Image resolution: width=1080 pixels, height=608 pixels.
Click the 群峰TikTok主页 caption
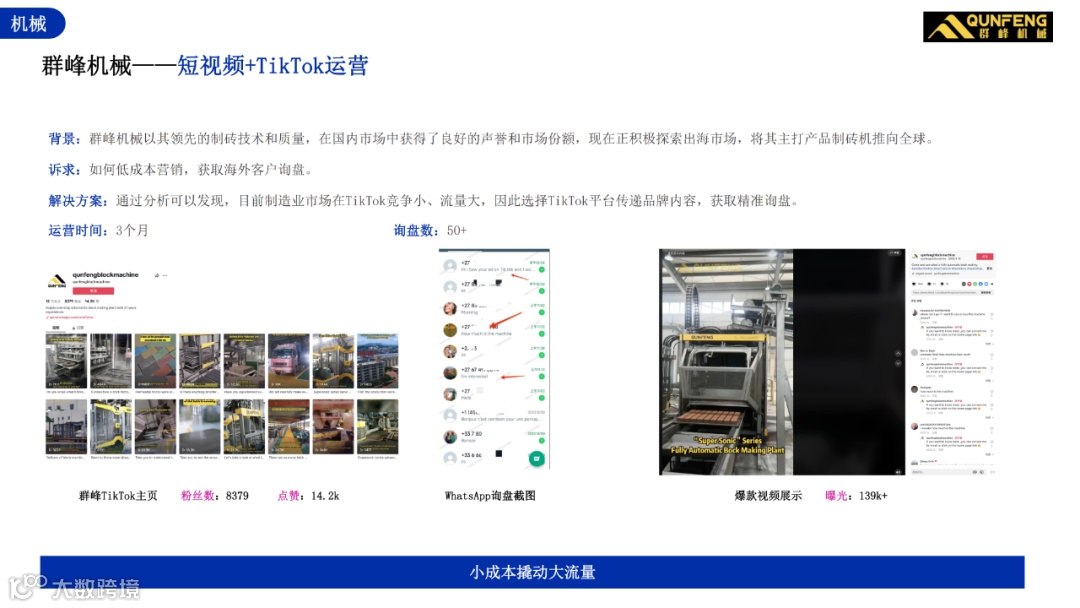[118, 496]
